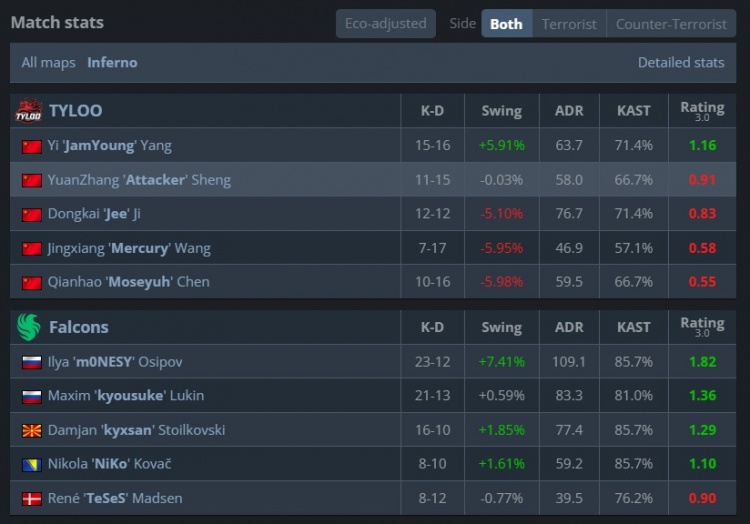Open the Falcons team name link
750x524 pixels.
pyautogui.click(x=78, y=327)
